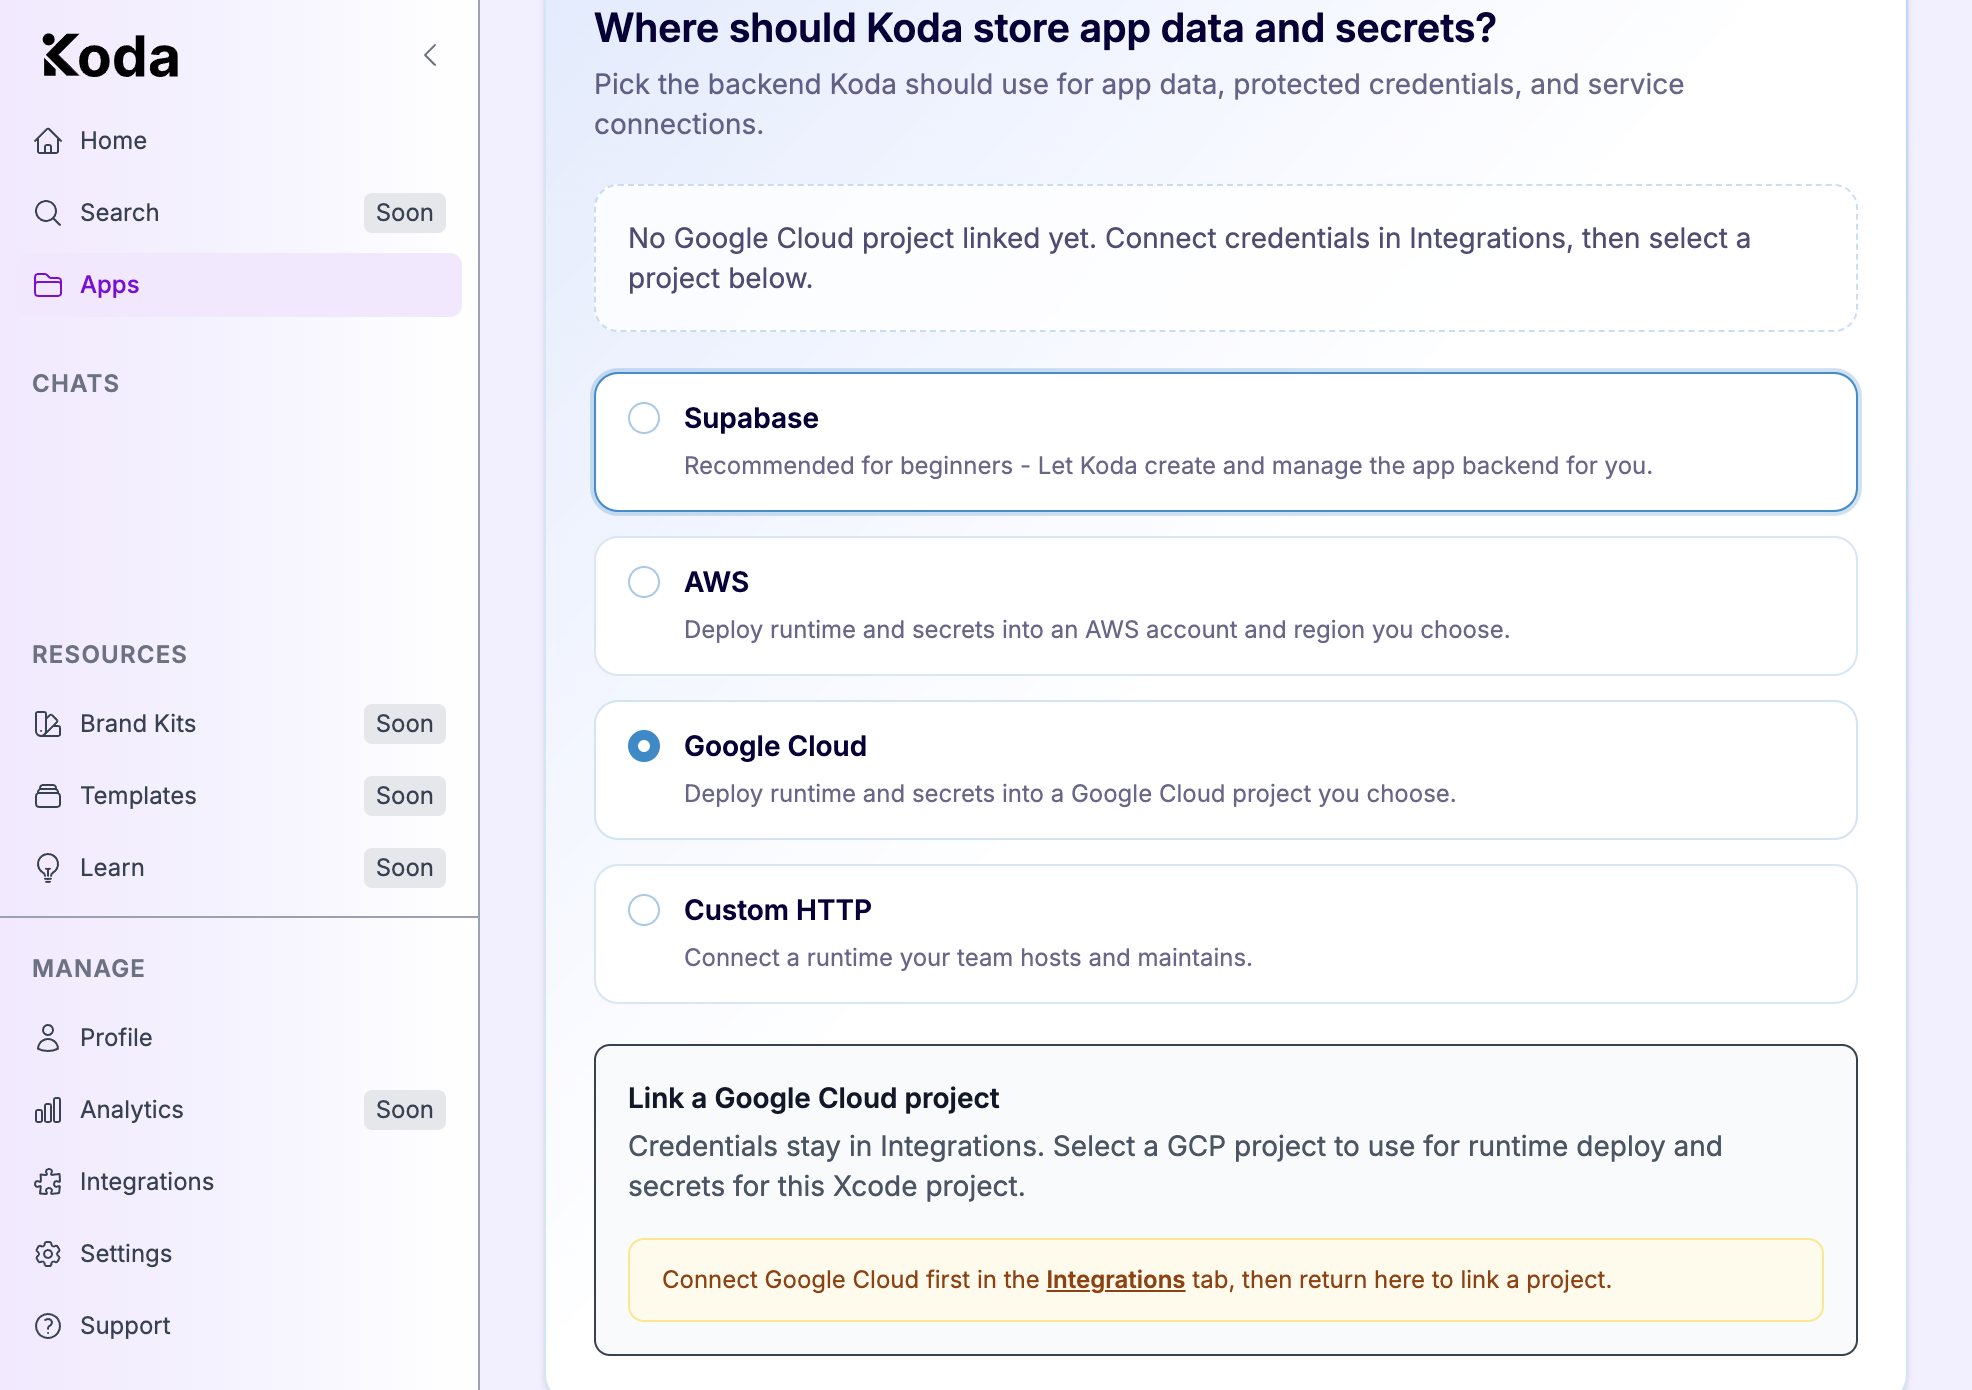
Task: Select the AWS radio button
Action: coord(644,582)
